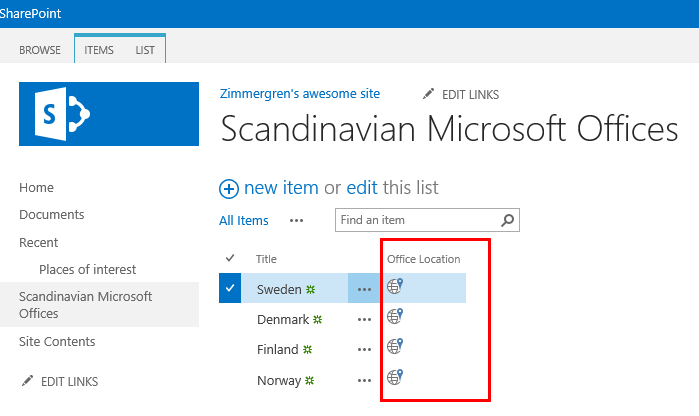Click Office Location column header
The image size is (699, 416).
point(424,259)
